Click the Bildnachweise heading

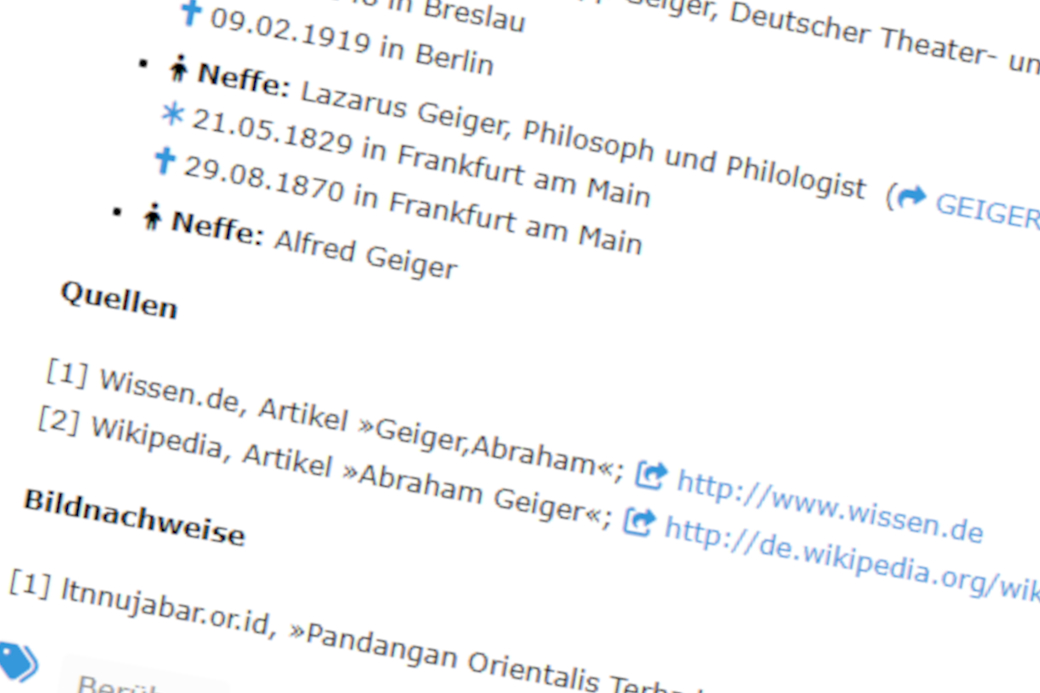[134, 518]
